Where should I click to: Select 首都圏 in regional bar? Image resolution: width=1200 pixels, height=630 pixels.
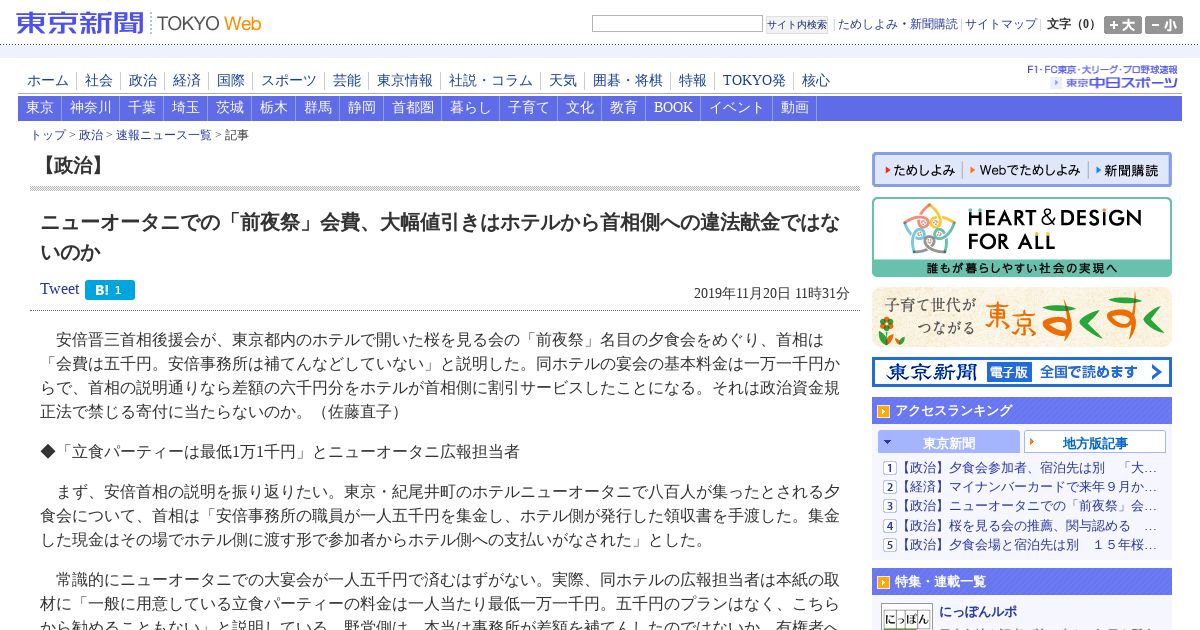pos(413,108)
